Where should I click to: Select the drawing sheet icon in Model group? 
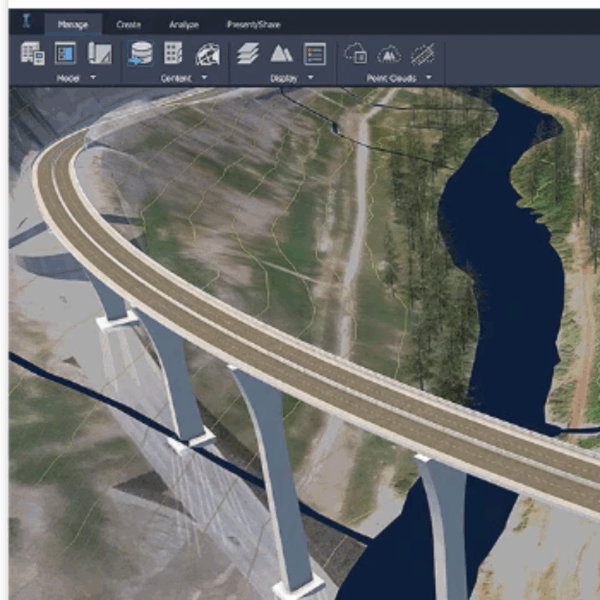99,54
